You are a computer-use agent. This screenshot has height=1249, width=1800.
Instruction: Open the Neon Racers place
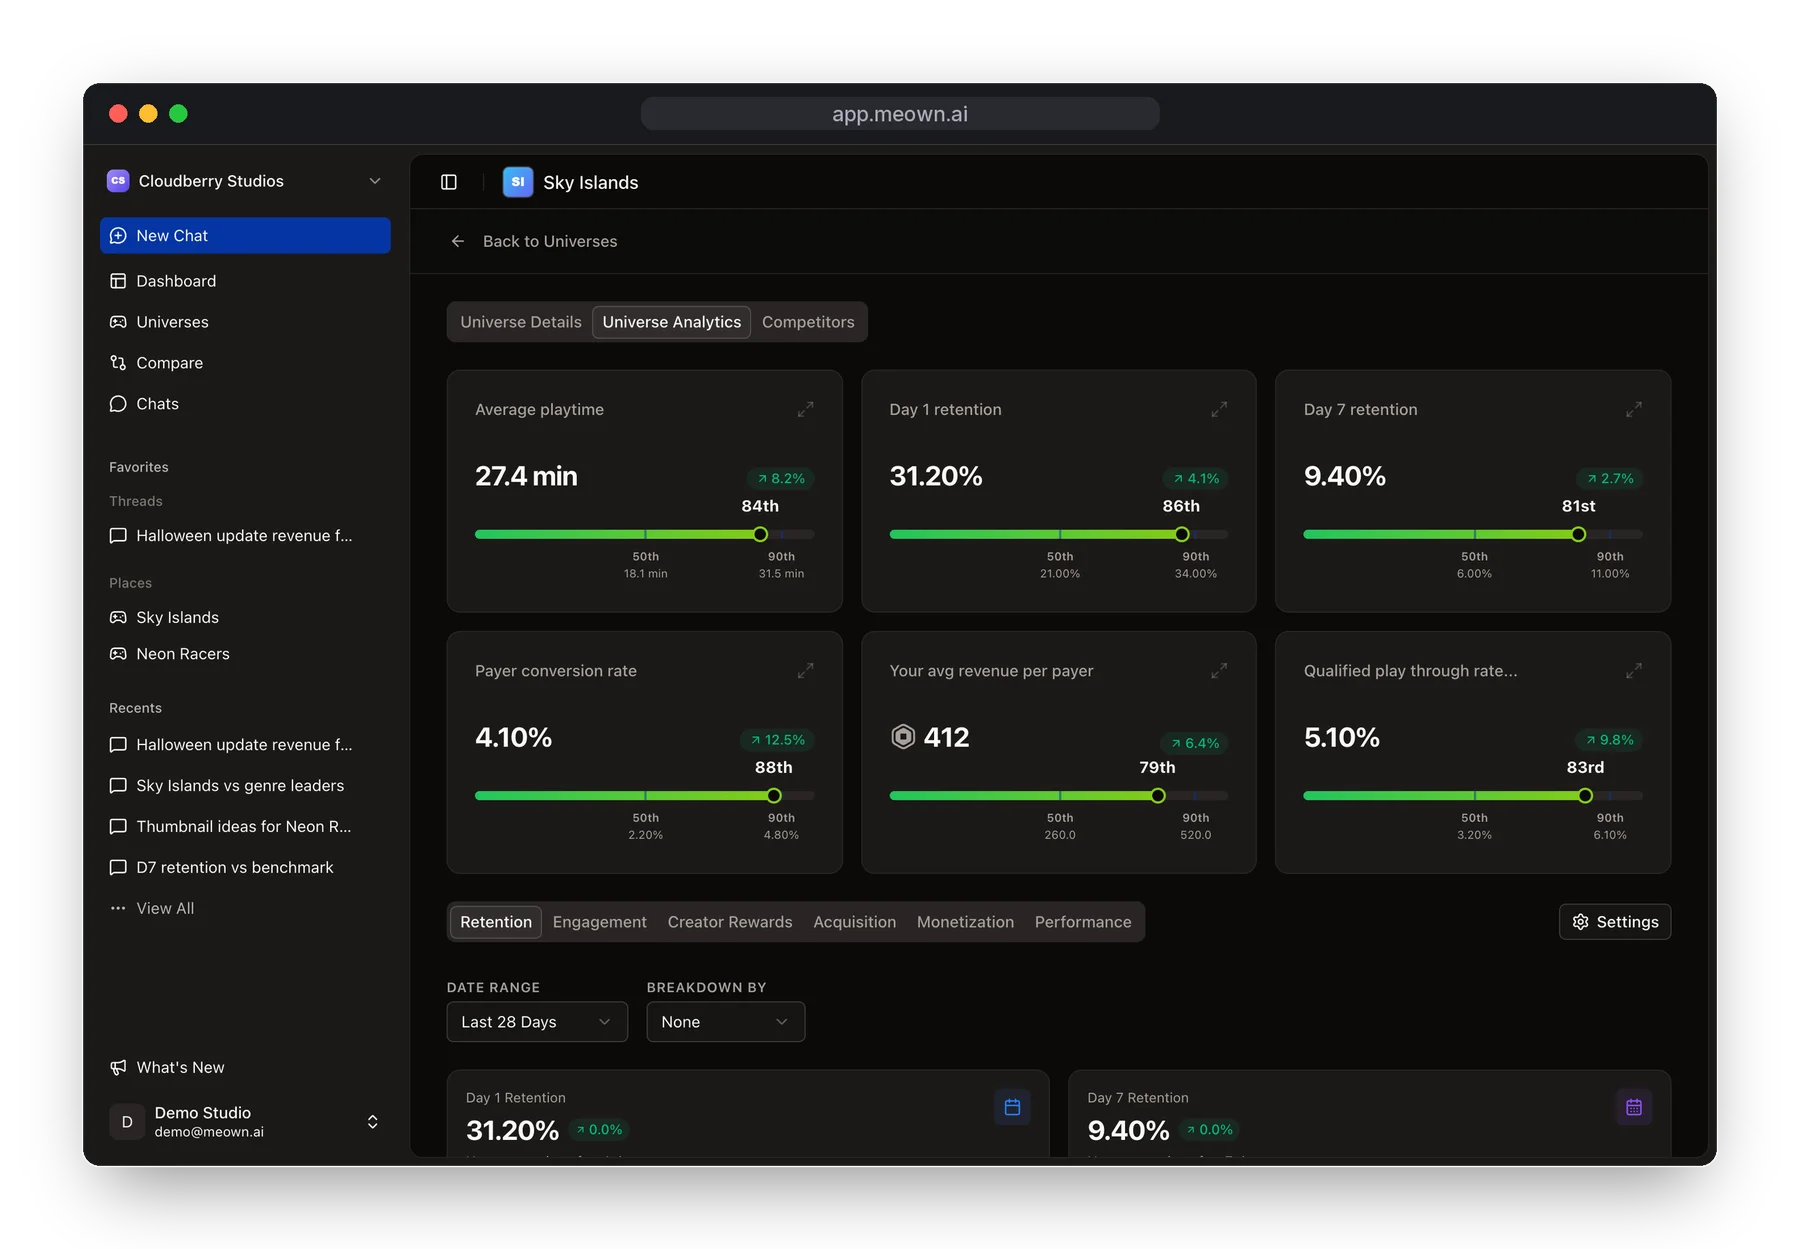[x=245, y=654]
